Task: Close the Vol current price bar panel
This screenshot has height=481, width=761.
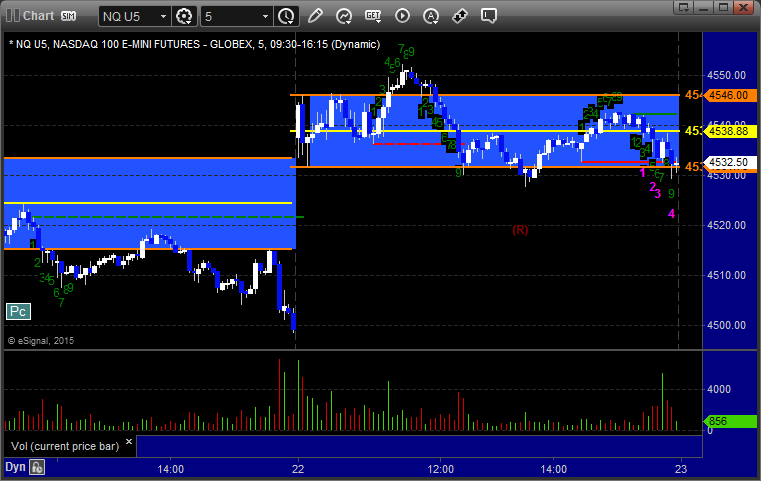Action: [129, 442]
